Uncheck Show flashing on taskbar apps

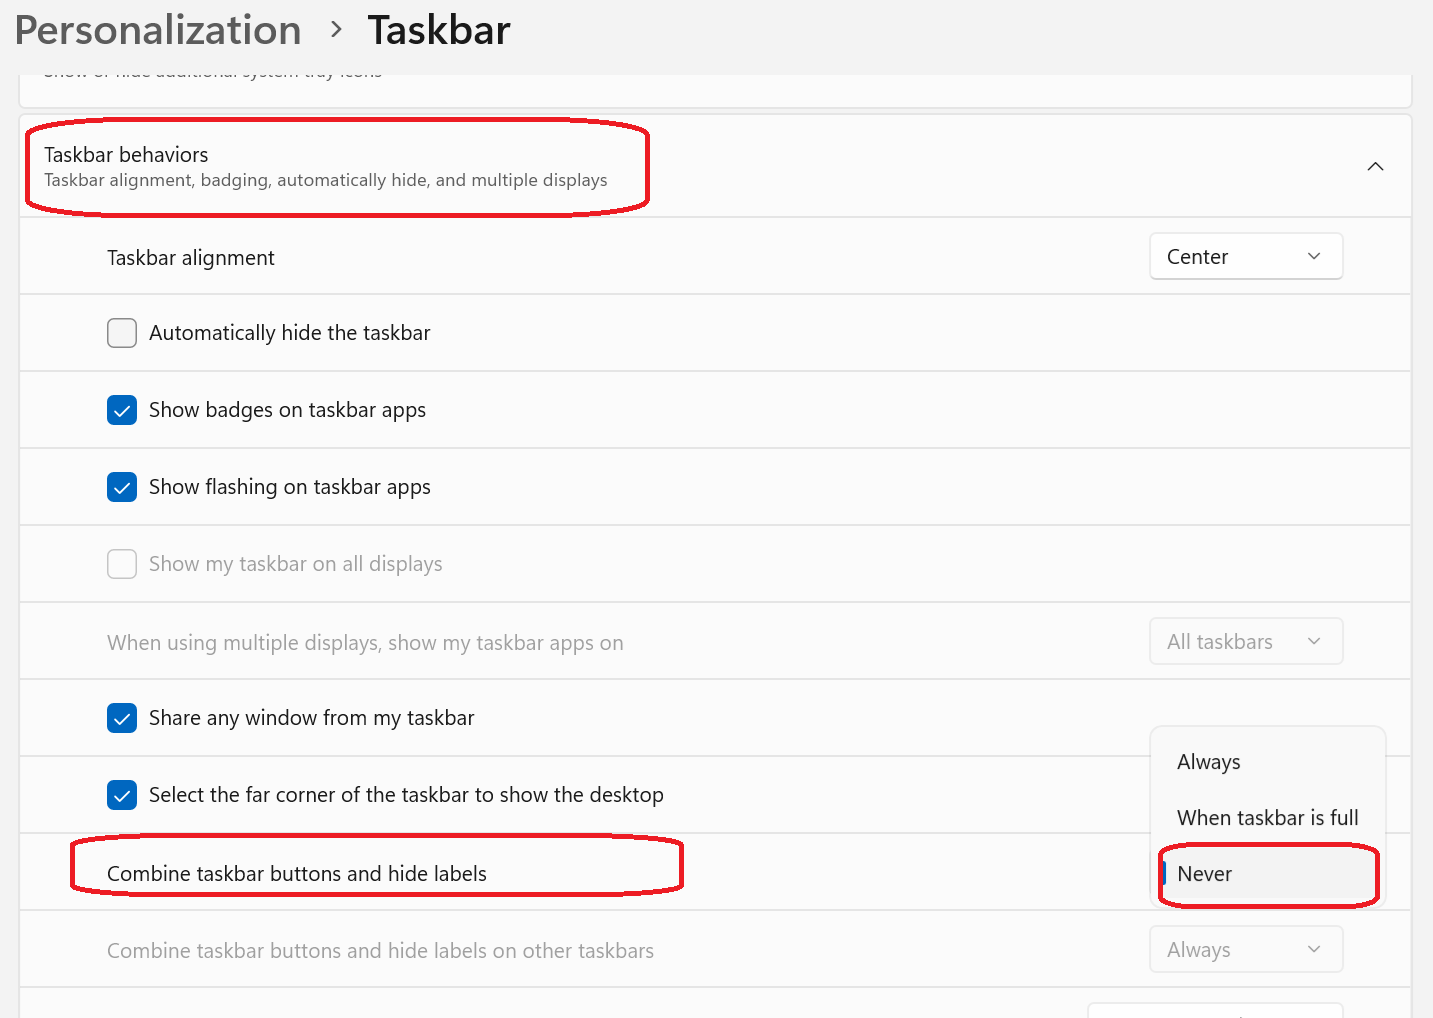[x=122, y=487]
